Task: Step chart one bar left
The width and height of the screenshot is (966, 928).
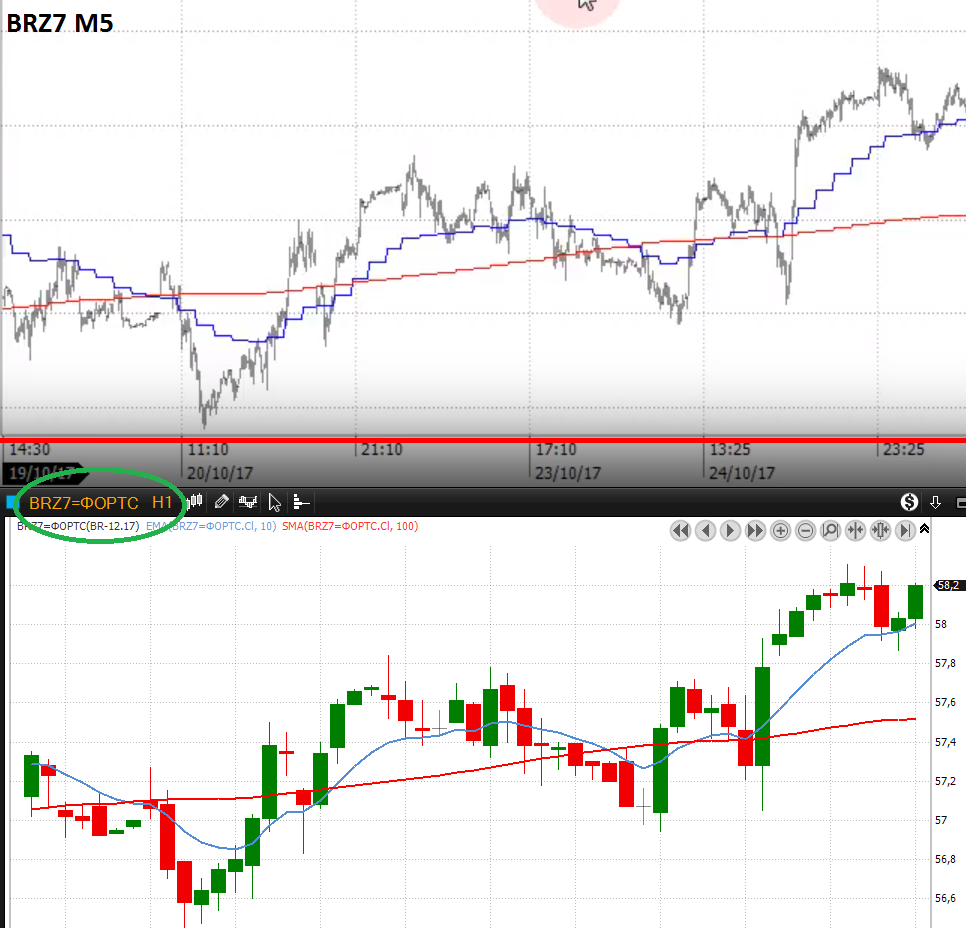Action: click(x=706, y=531)
